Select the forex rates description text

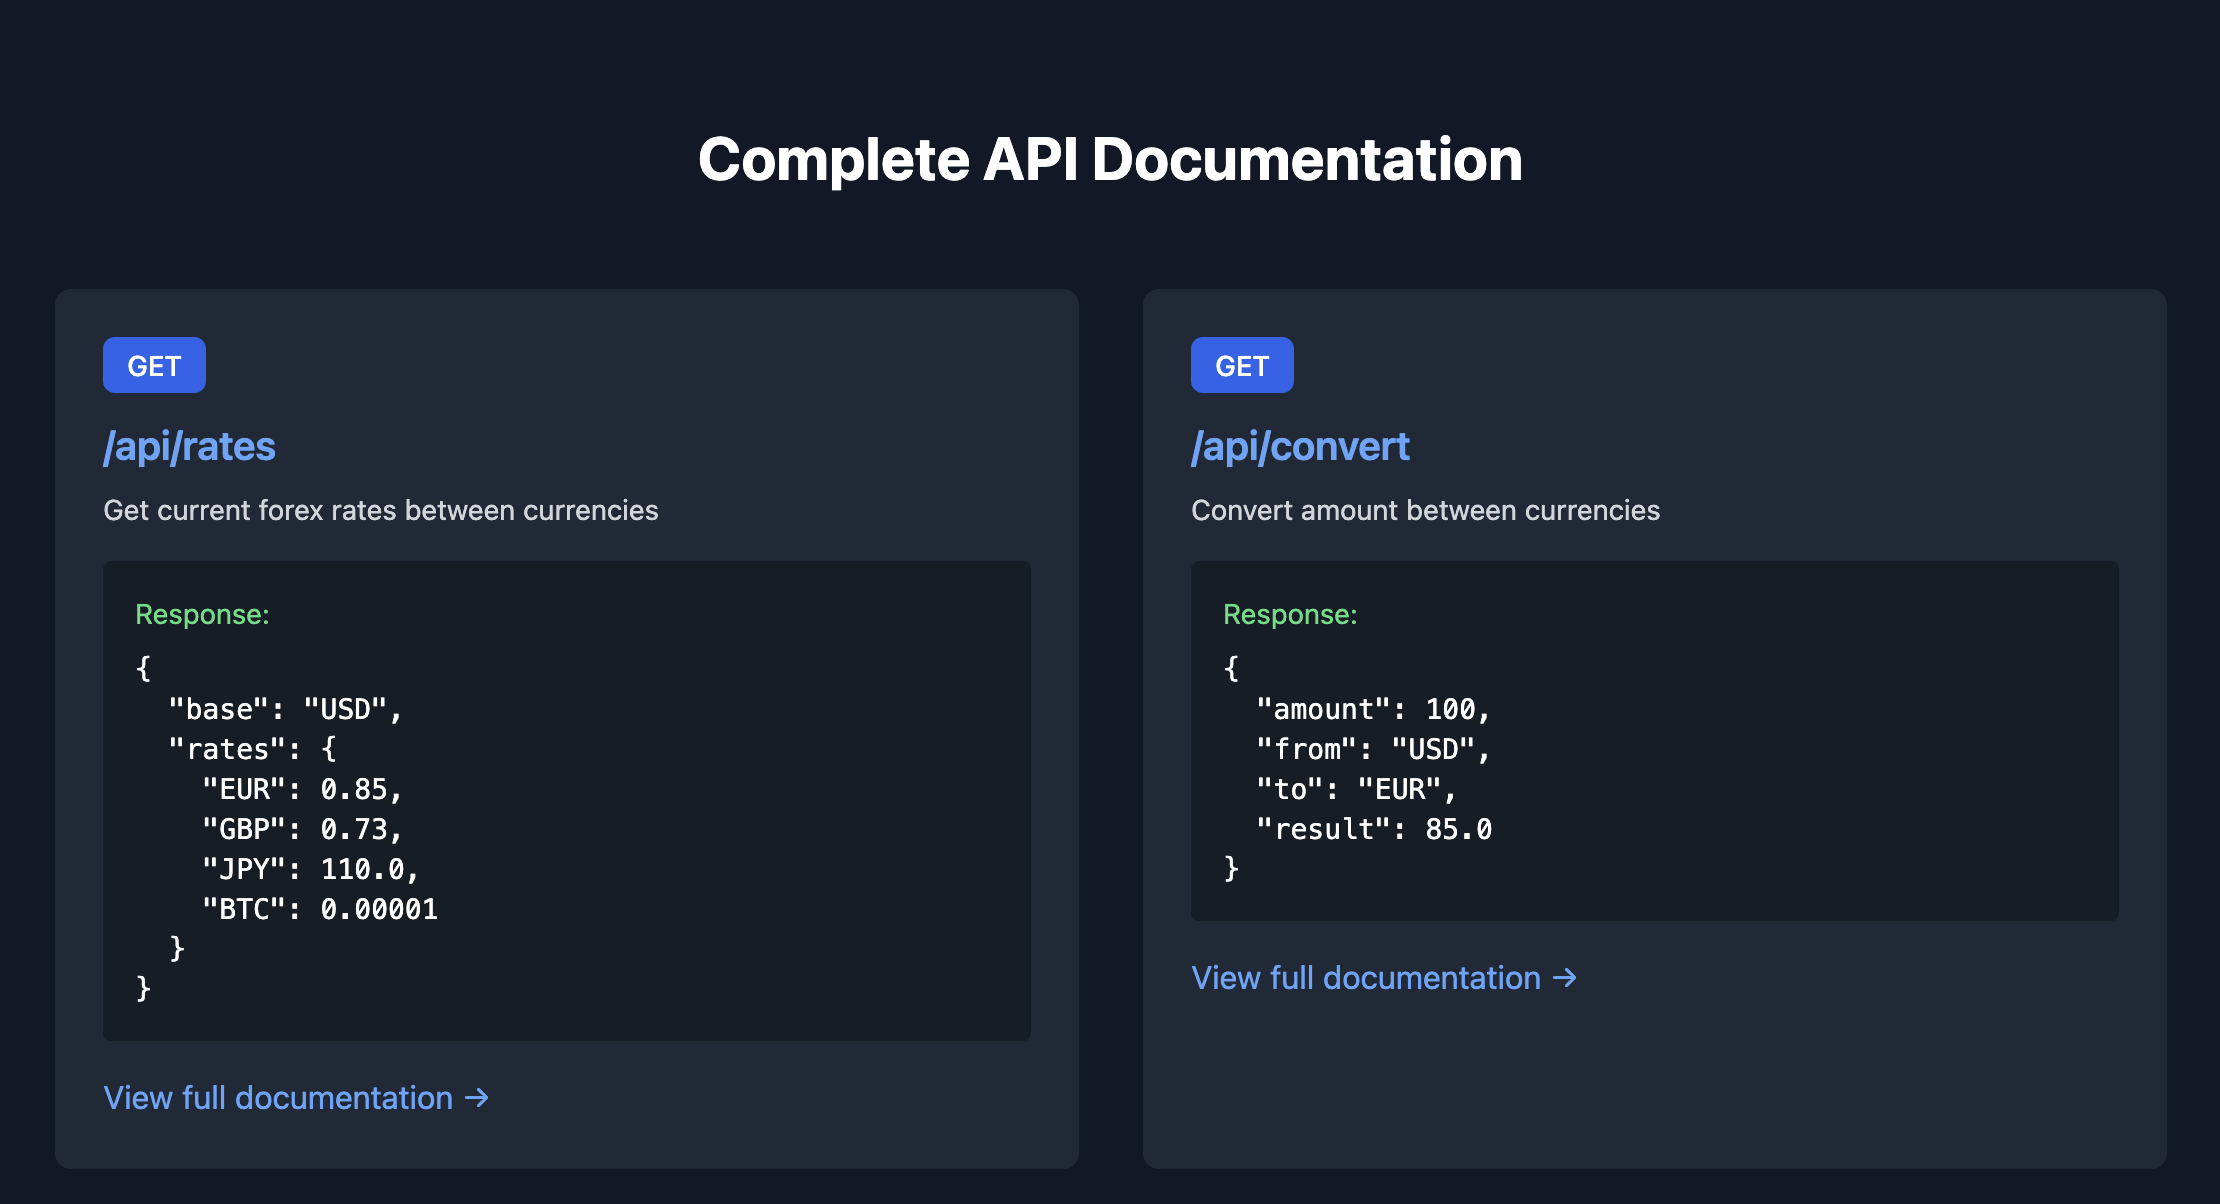380,510
